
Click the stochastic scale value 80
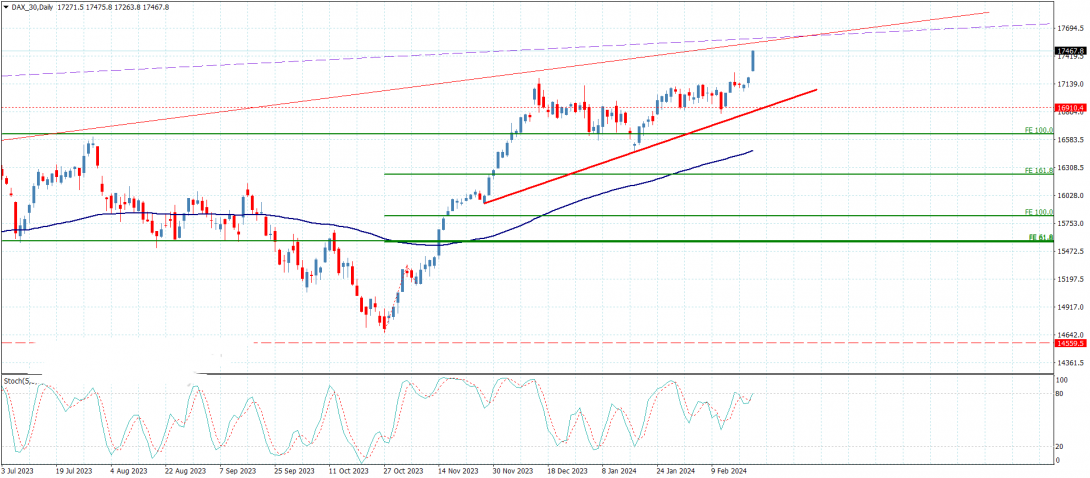[x=1060, y=394]
